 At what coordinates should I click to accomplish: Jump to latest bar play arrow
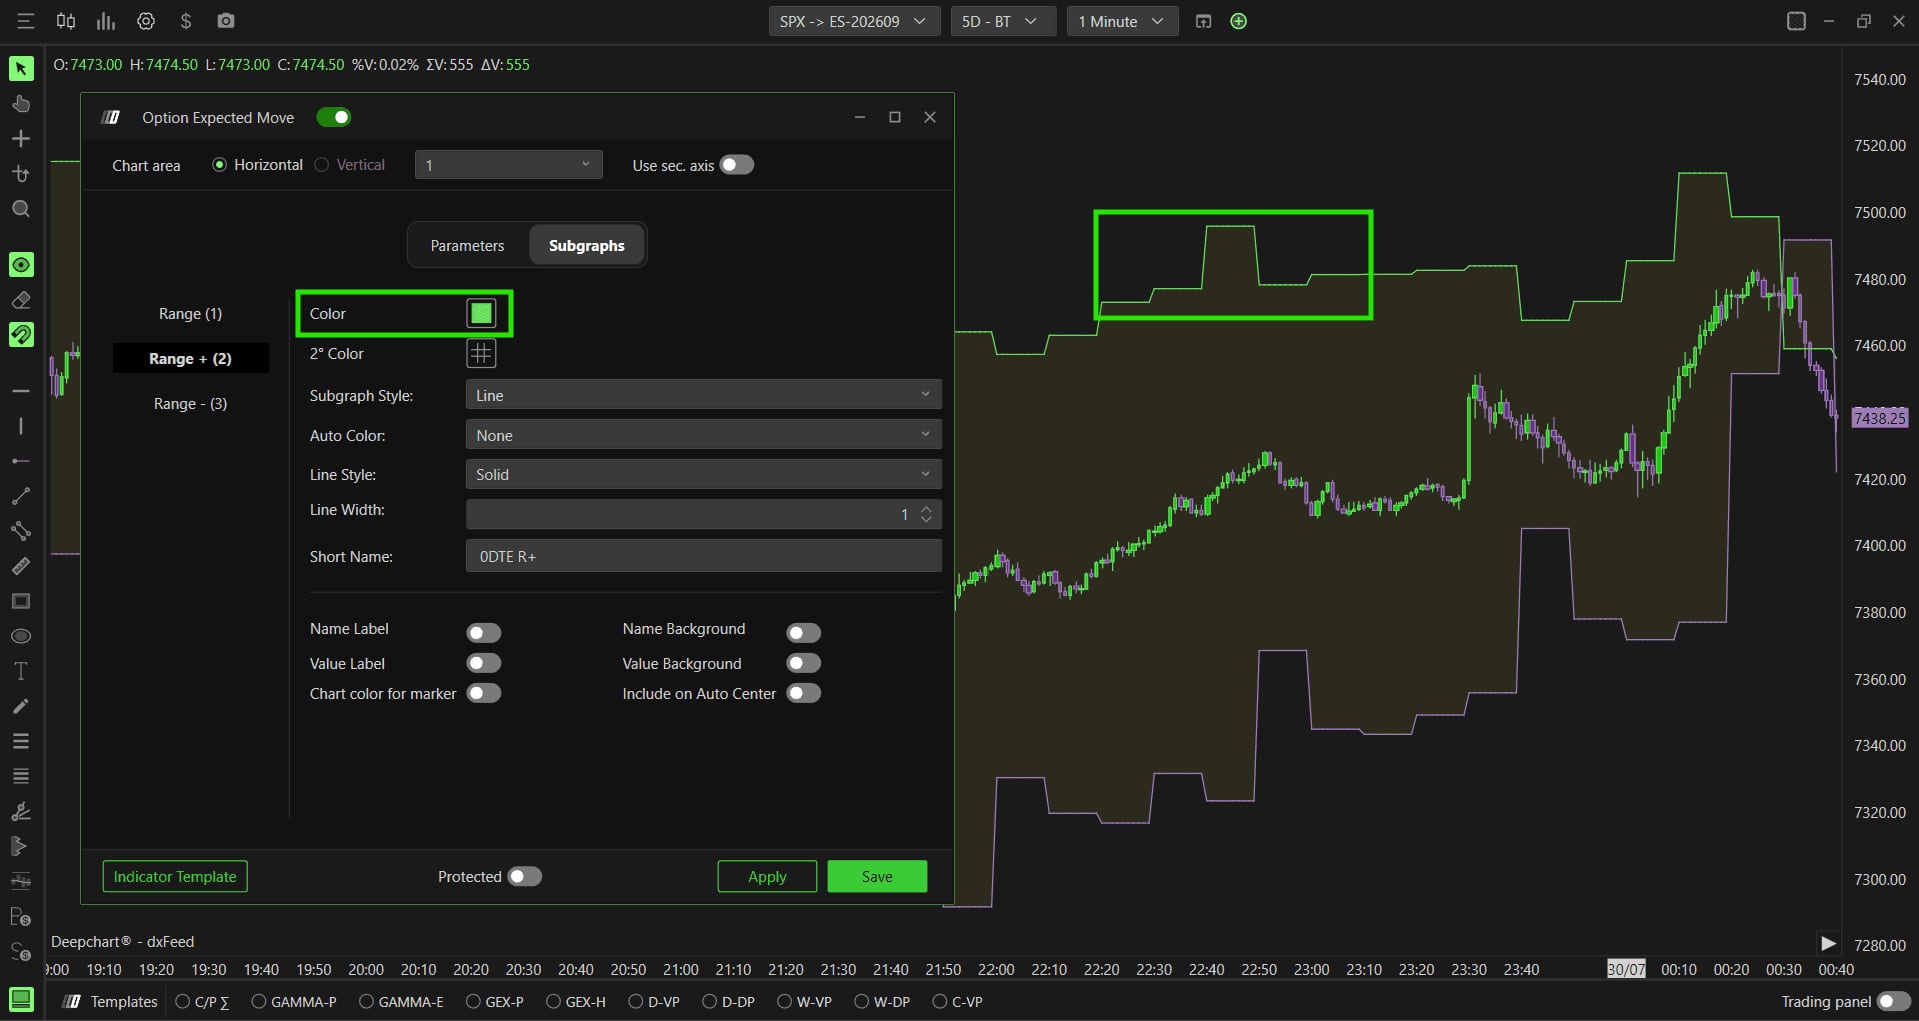tap(1828, 943)
